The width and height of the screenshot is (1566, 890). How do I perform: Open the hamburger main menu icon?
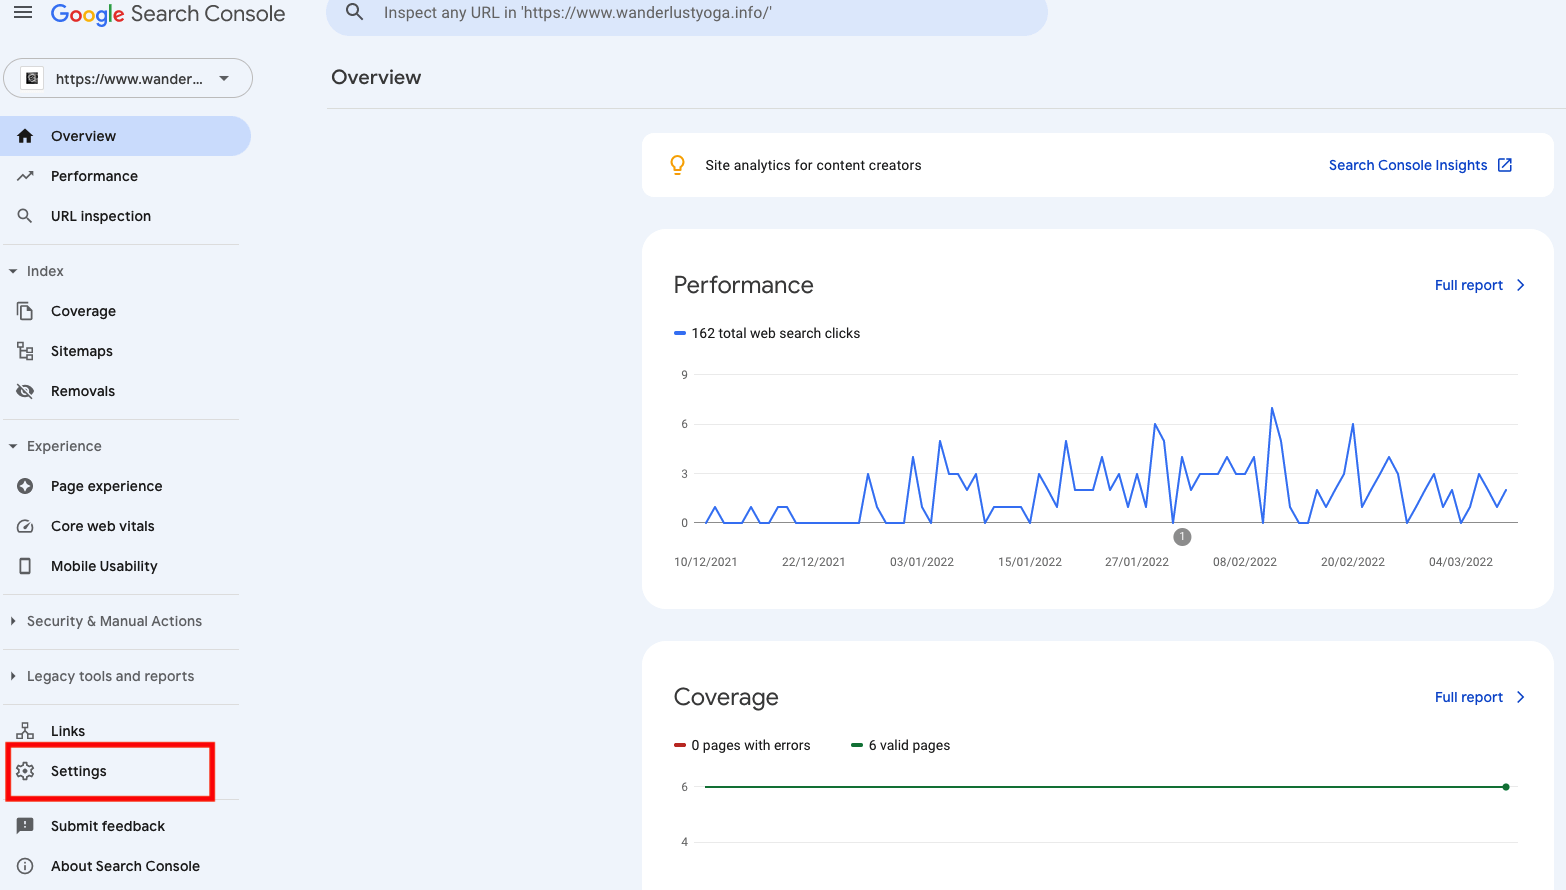[23, 13]
